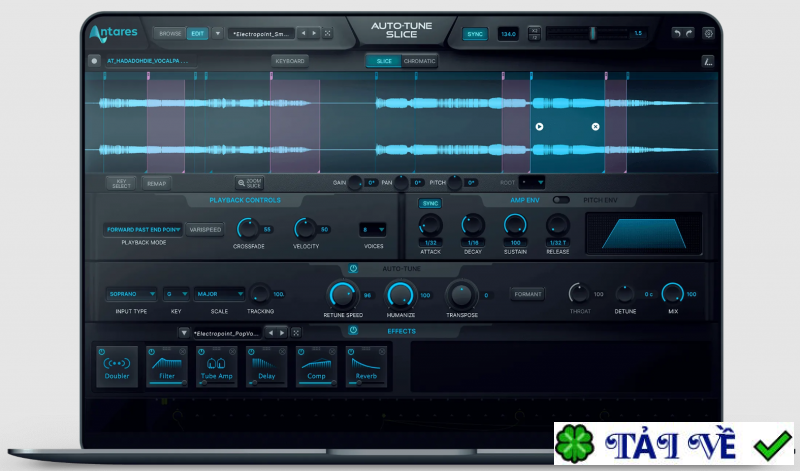800x471 pixels.
Task: Remove the Reverb effect
Action: pos(382,352)
